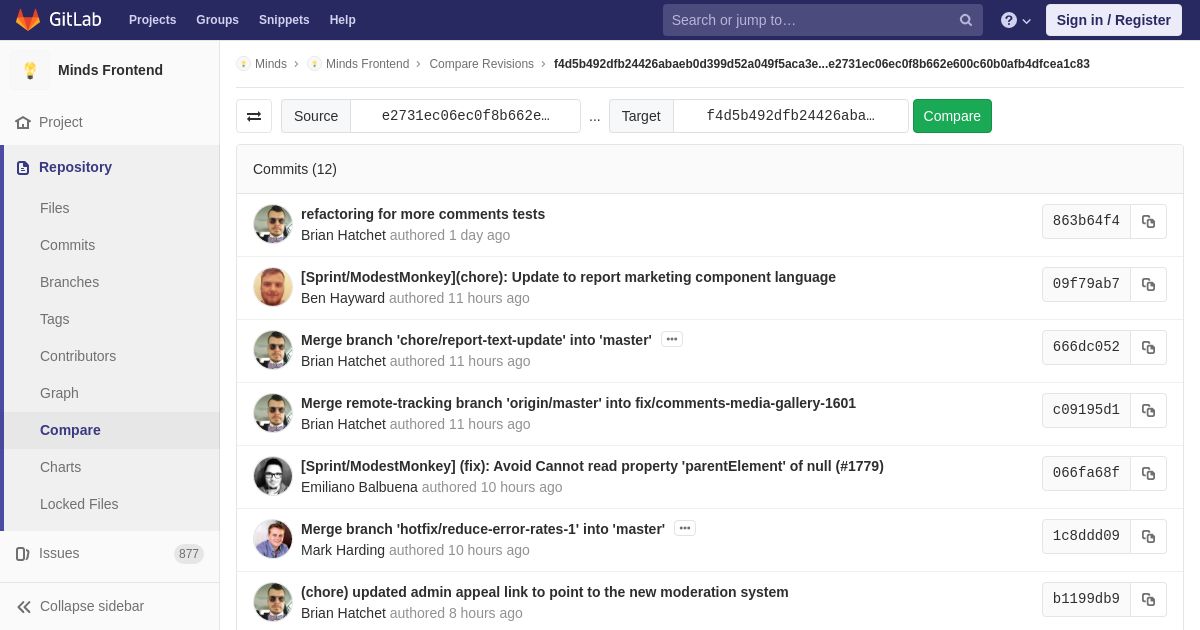Click Sign in / Register

click(1113, 20)
